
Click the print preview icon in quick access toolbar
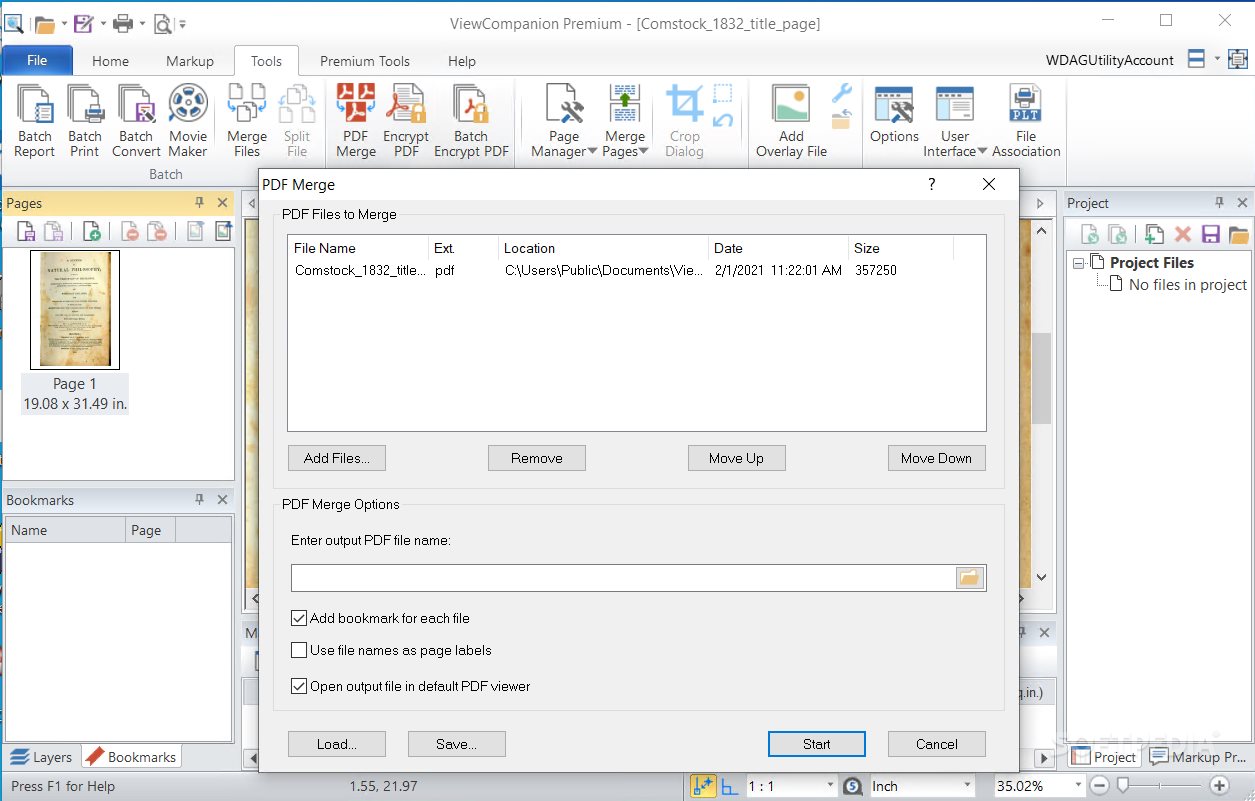pos(163,23)
